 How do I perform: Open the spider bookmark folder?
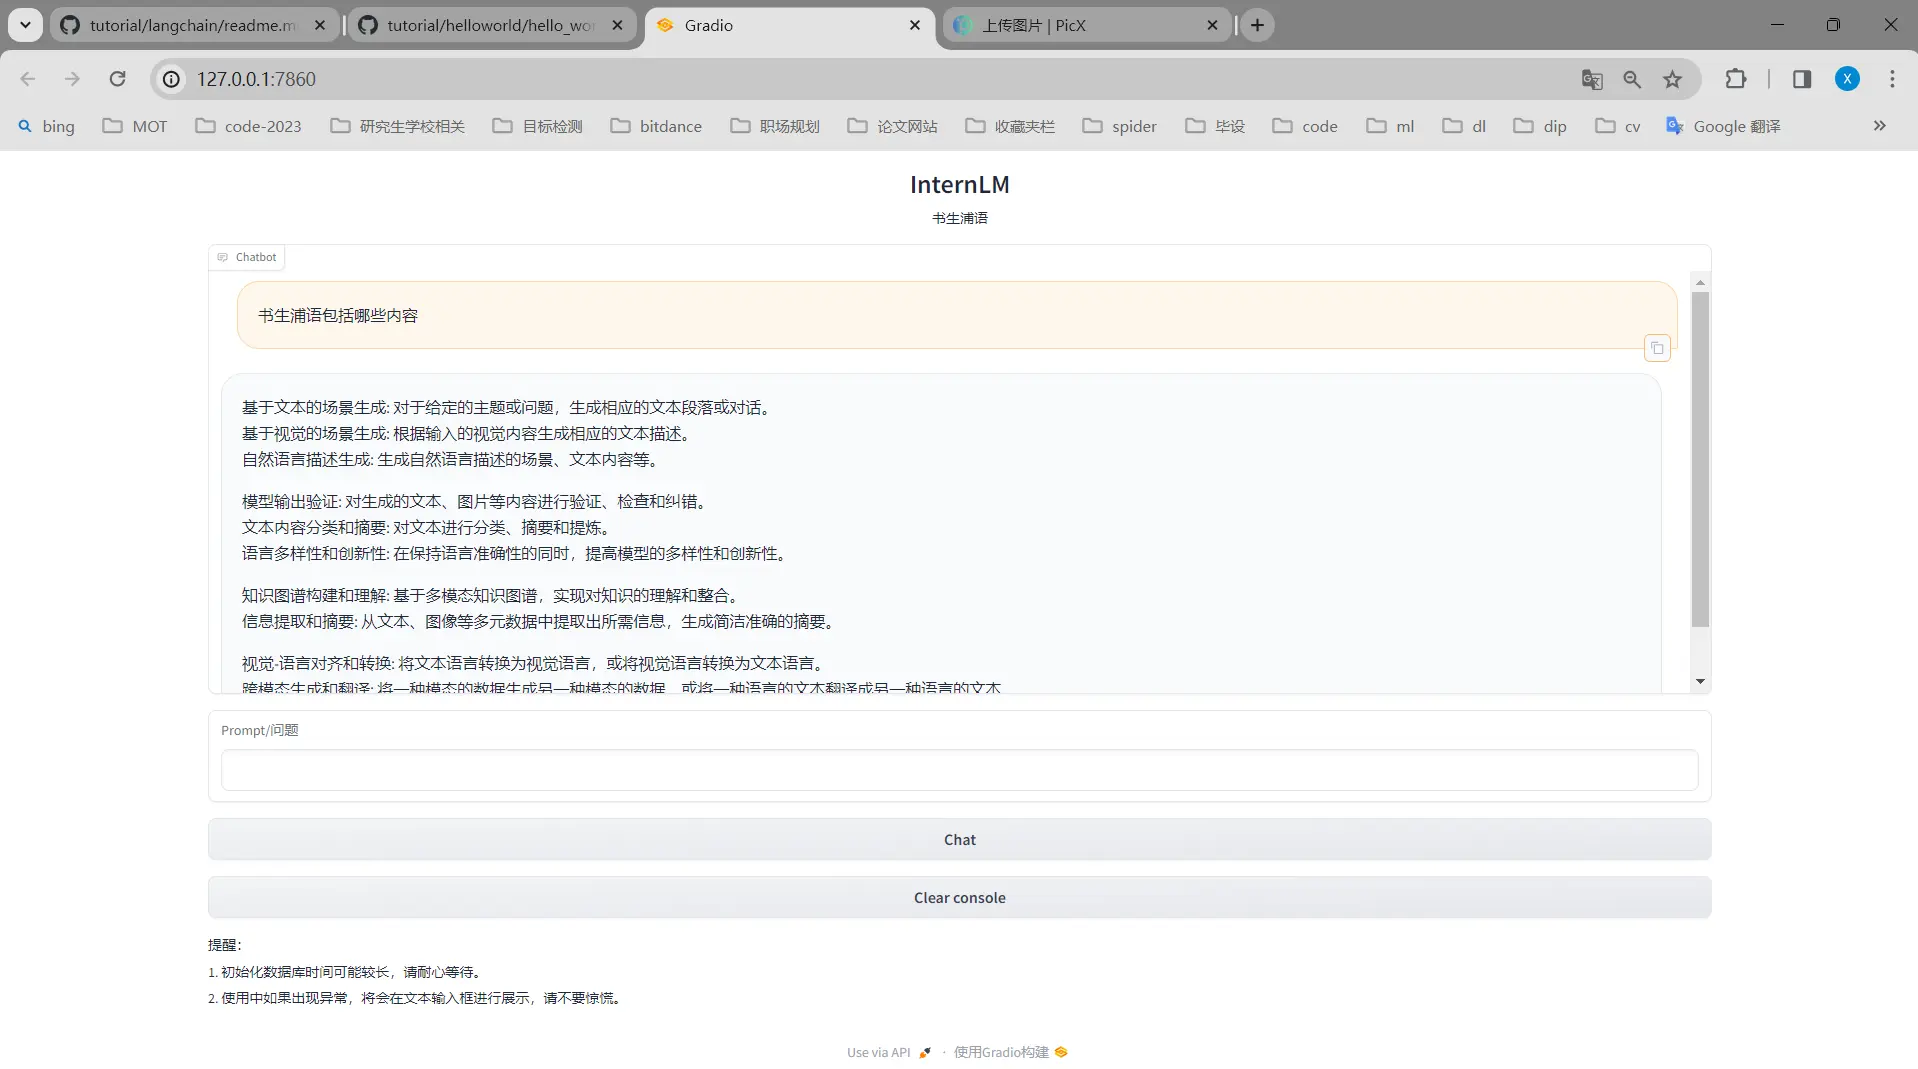point(1120,126)
